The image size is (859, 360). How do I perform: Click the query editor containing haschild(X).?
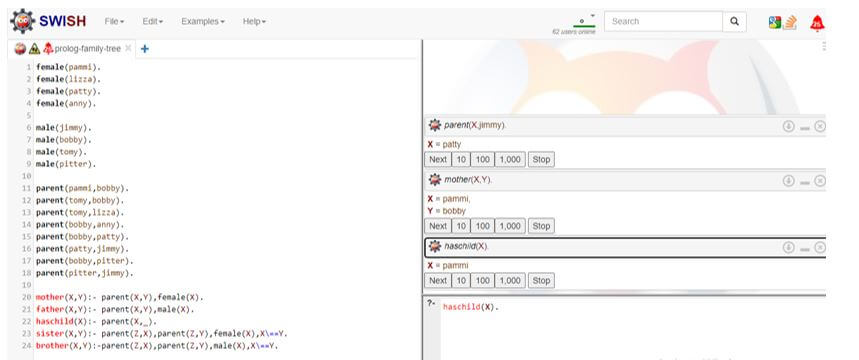click(633, 328)
